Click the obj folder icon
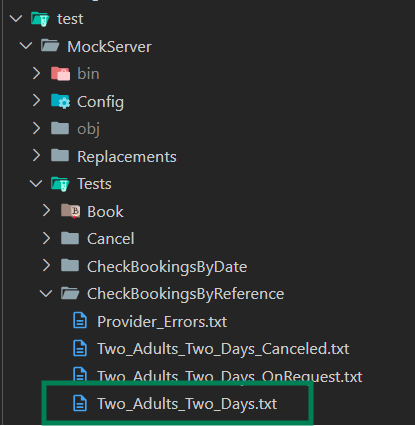 (60, 128)
